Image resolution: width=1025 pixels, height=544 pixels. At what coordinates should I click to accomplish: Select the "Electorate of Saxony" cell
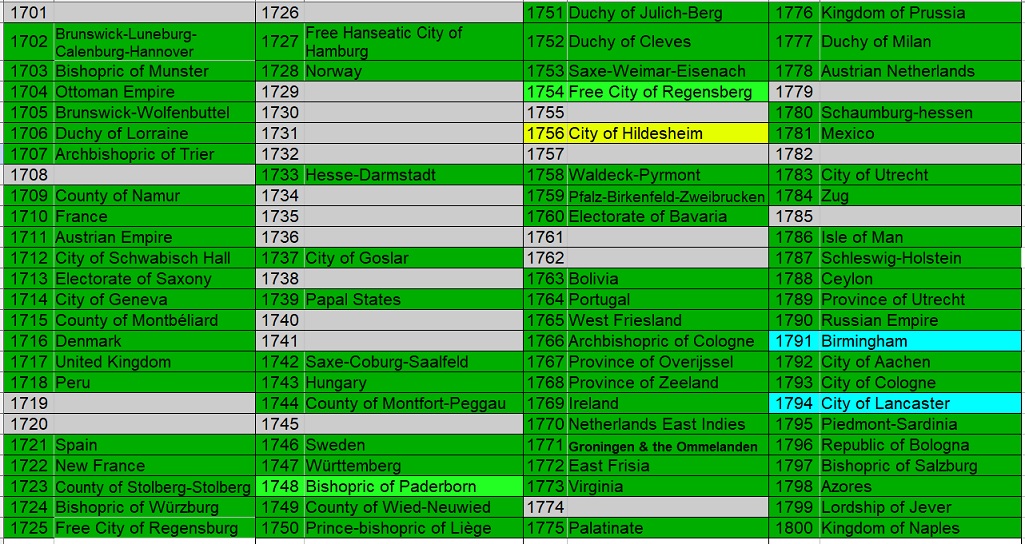click(x=154, y=279)
